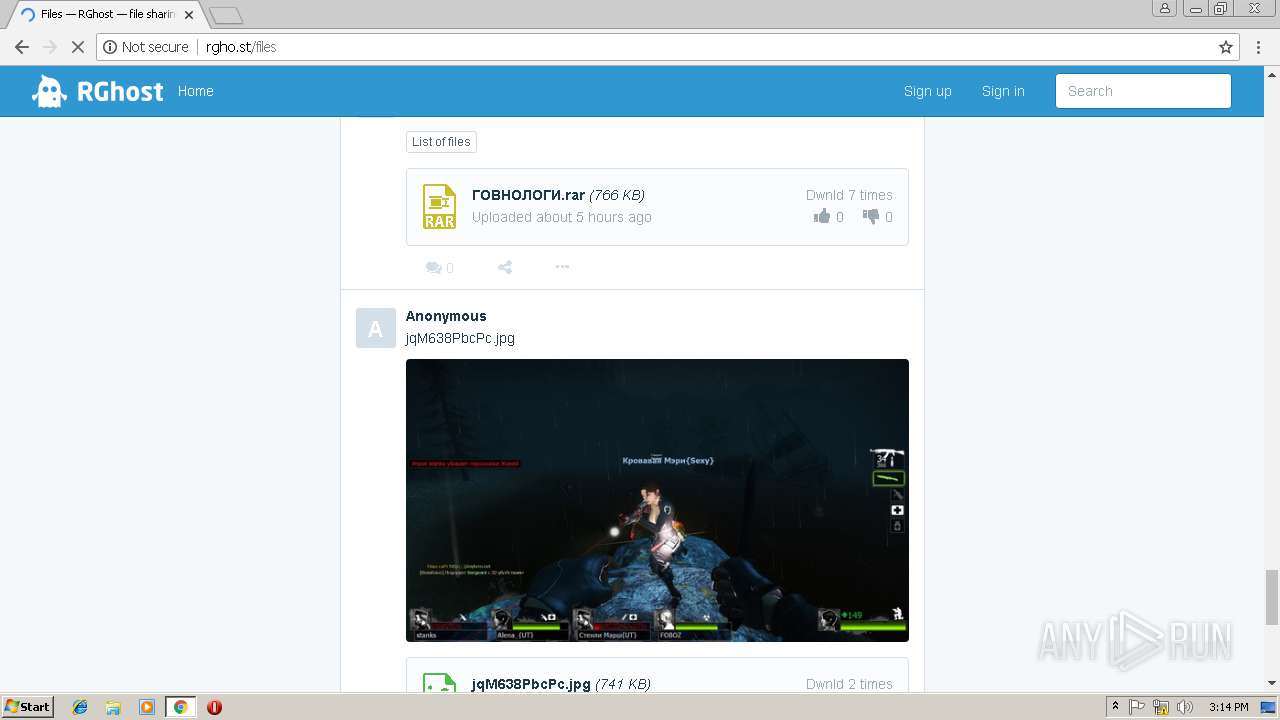Viewport: 1280px width, 720px height.
Task: Click the Action Center flag tray icon
Action: point(1138,707)
